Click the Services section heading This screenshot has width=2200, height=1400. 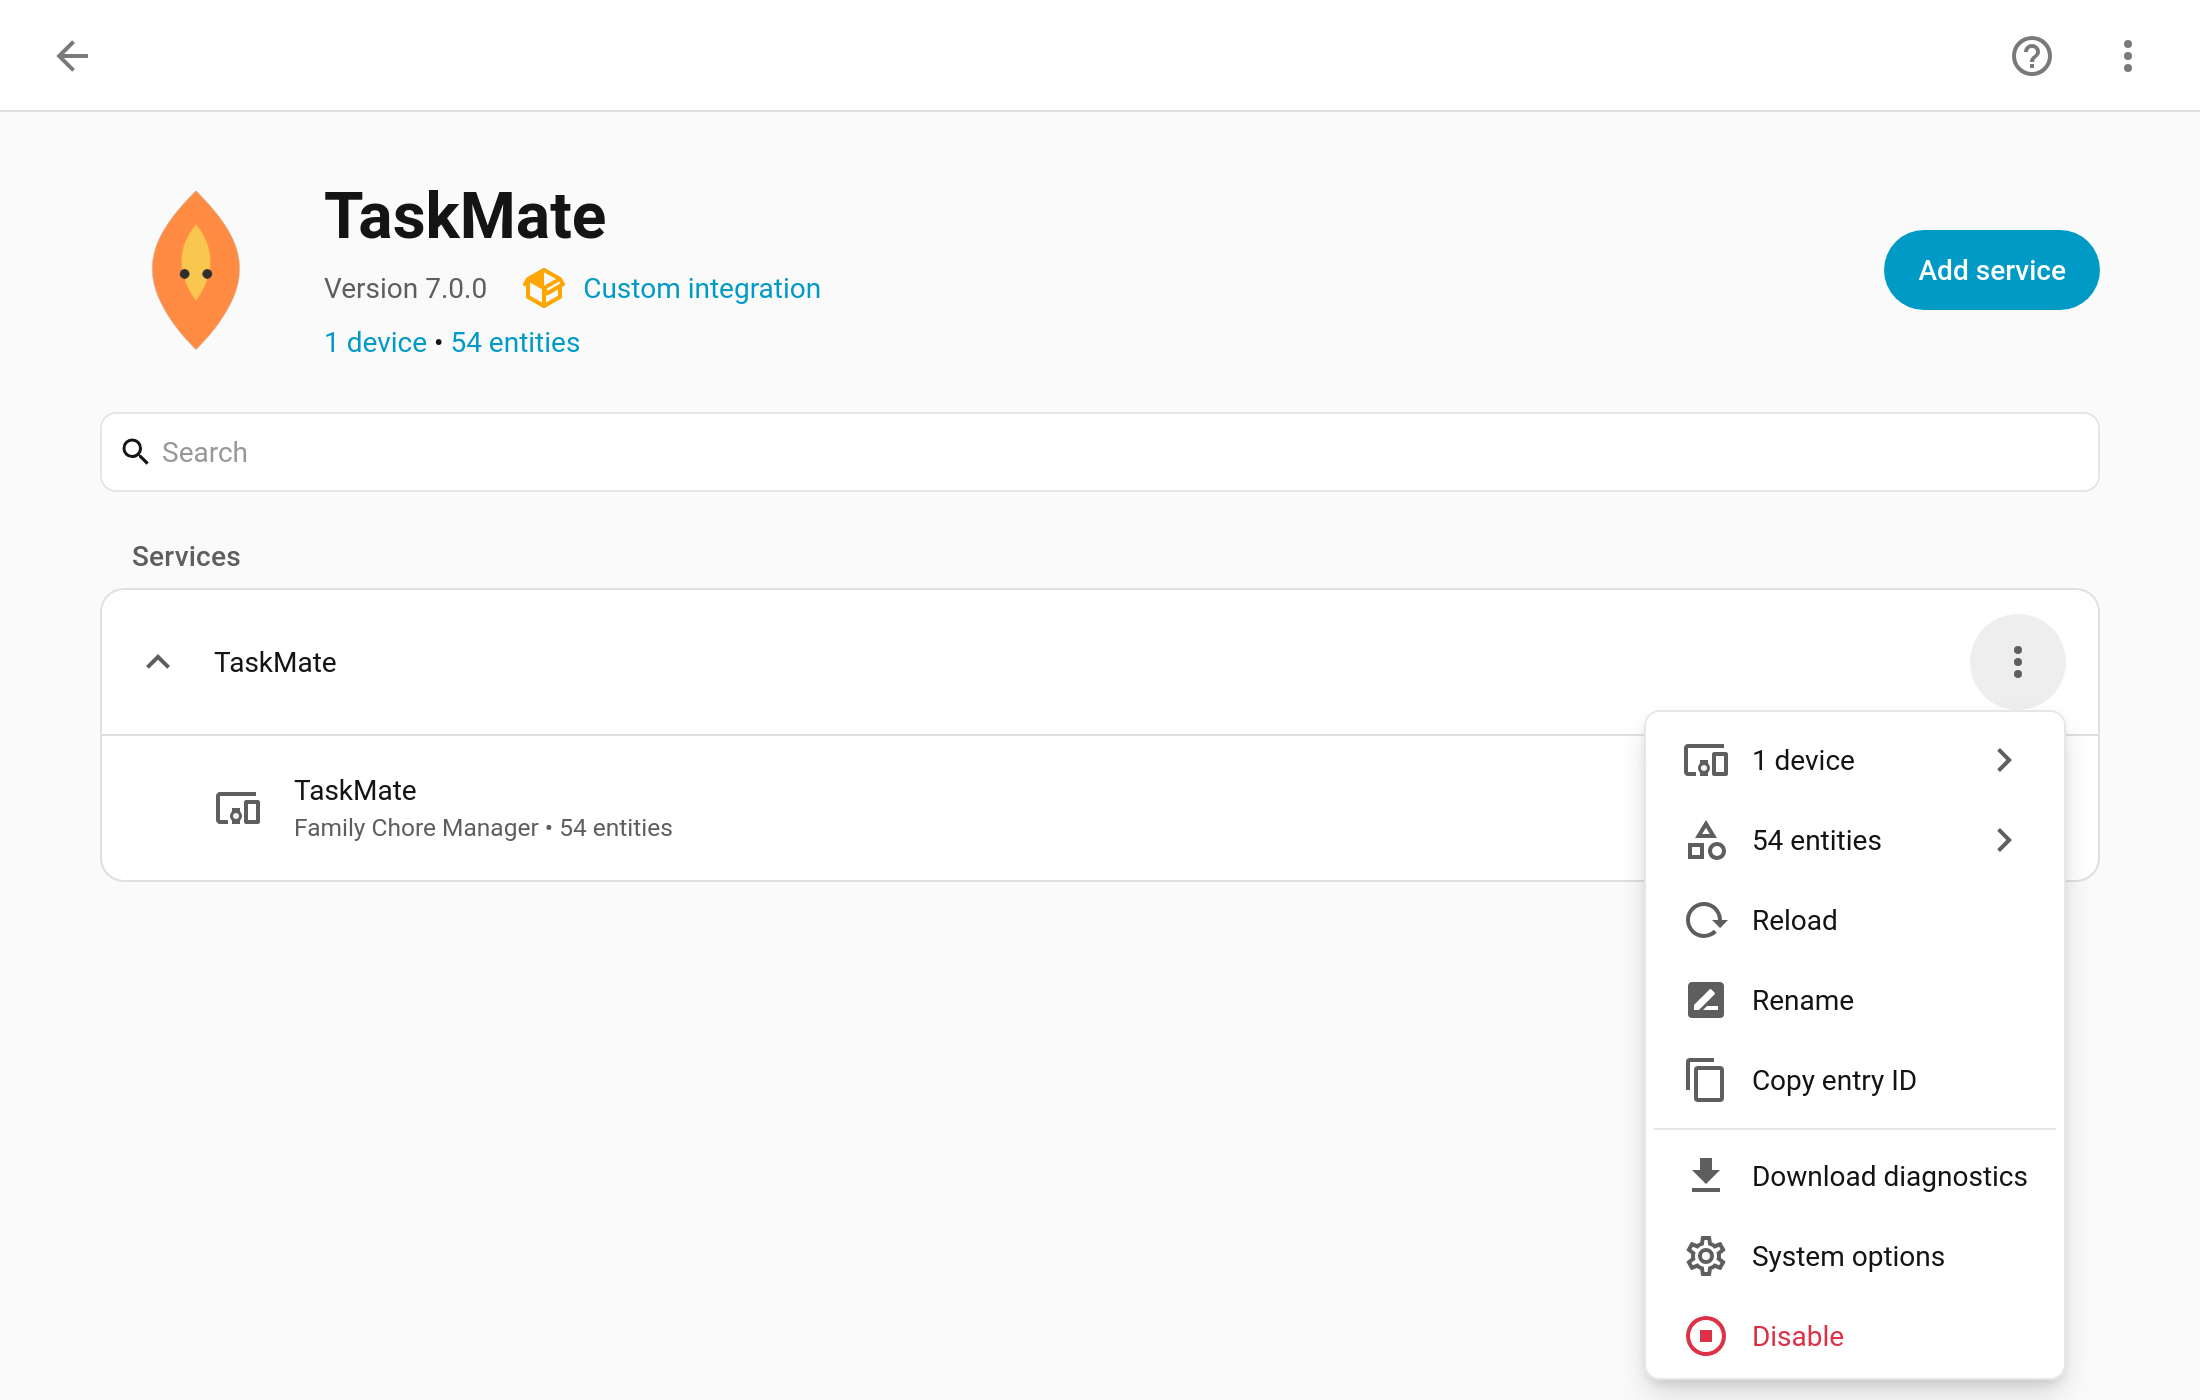tap(186, 556)
